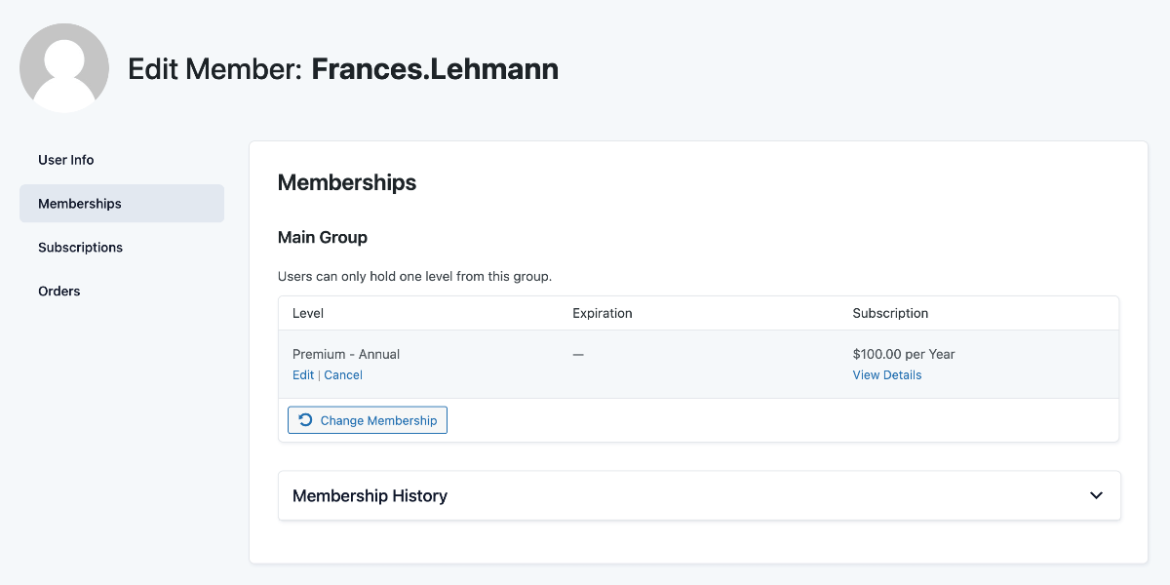Switch to the User Info section
1170x585 pixels.
[65, 159]
